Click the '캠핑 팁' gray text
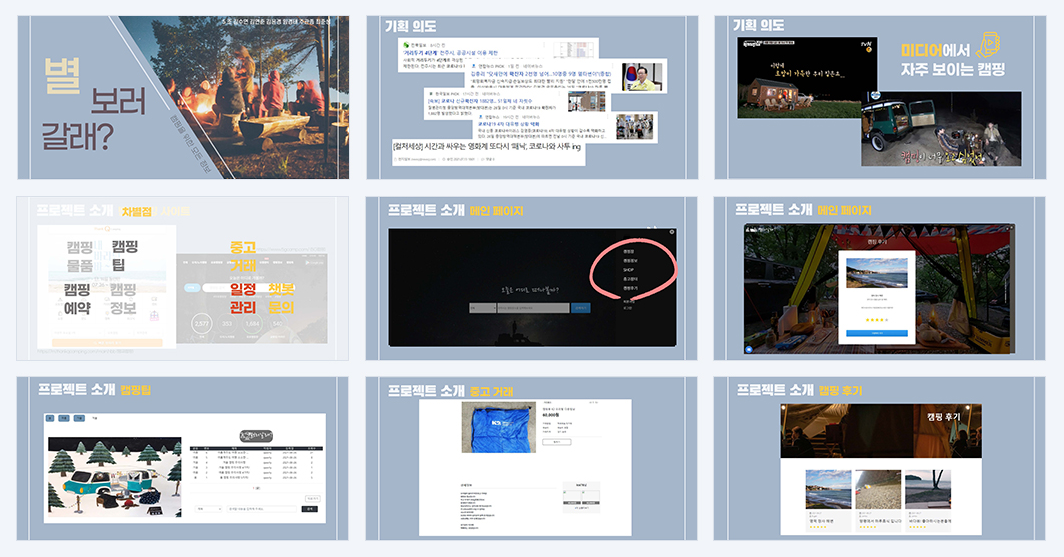 pos(124,255)
